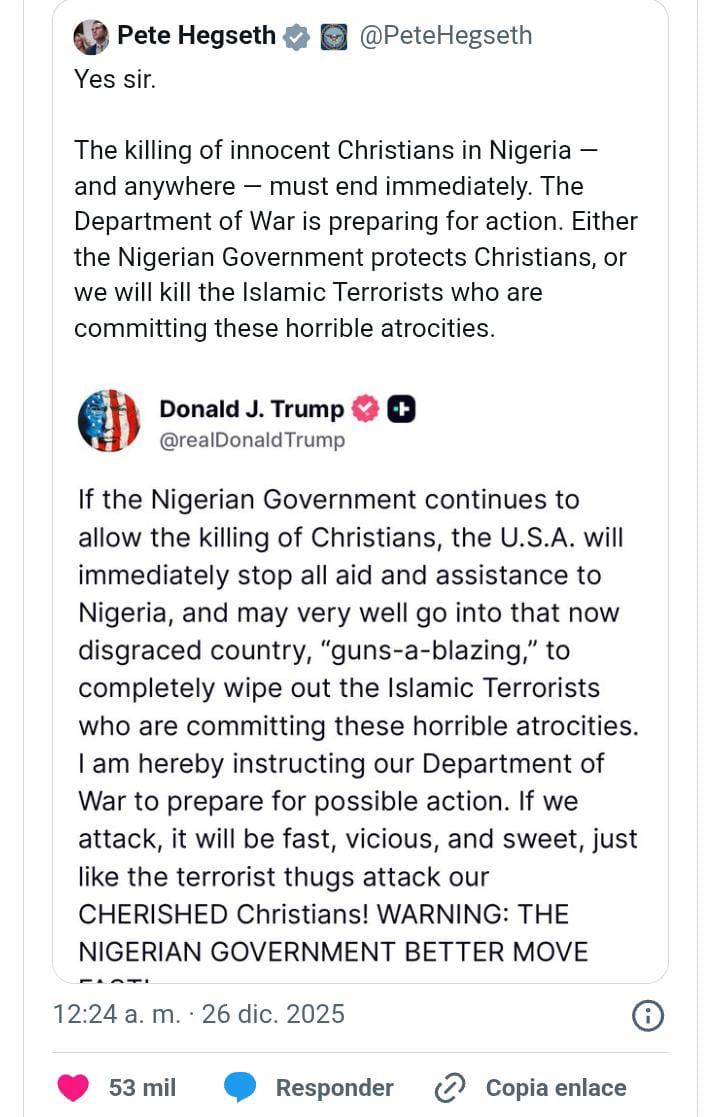720x1117 pixels.
Task: Open the @realDonaldTrump handle
Action: point(252,440)
